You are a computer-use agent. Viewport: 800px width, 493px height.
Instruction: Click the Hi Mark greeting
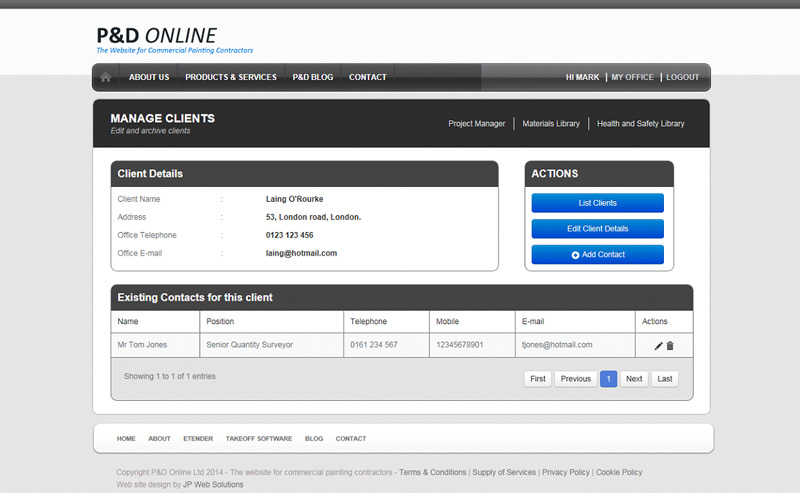click(582, 77)
